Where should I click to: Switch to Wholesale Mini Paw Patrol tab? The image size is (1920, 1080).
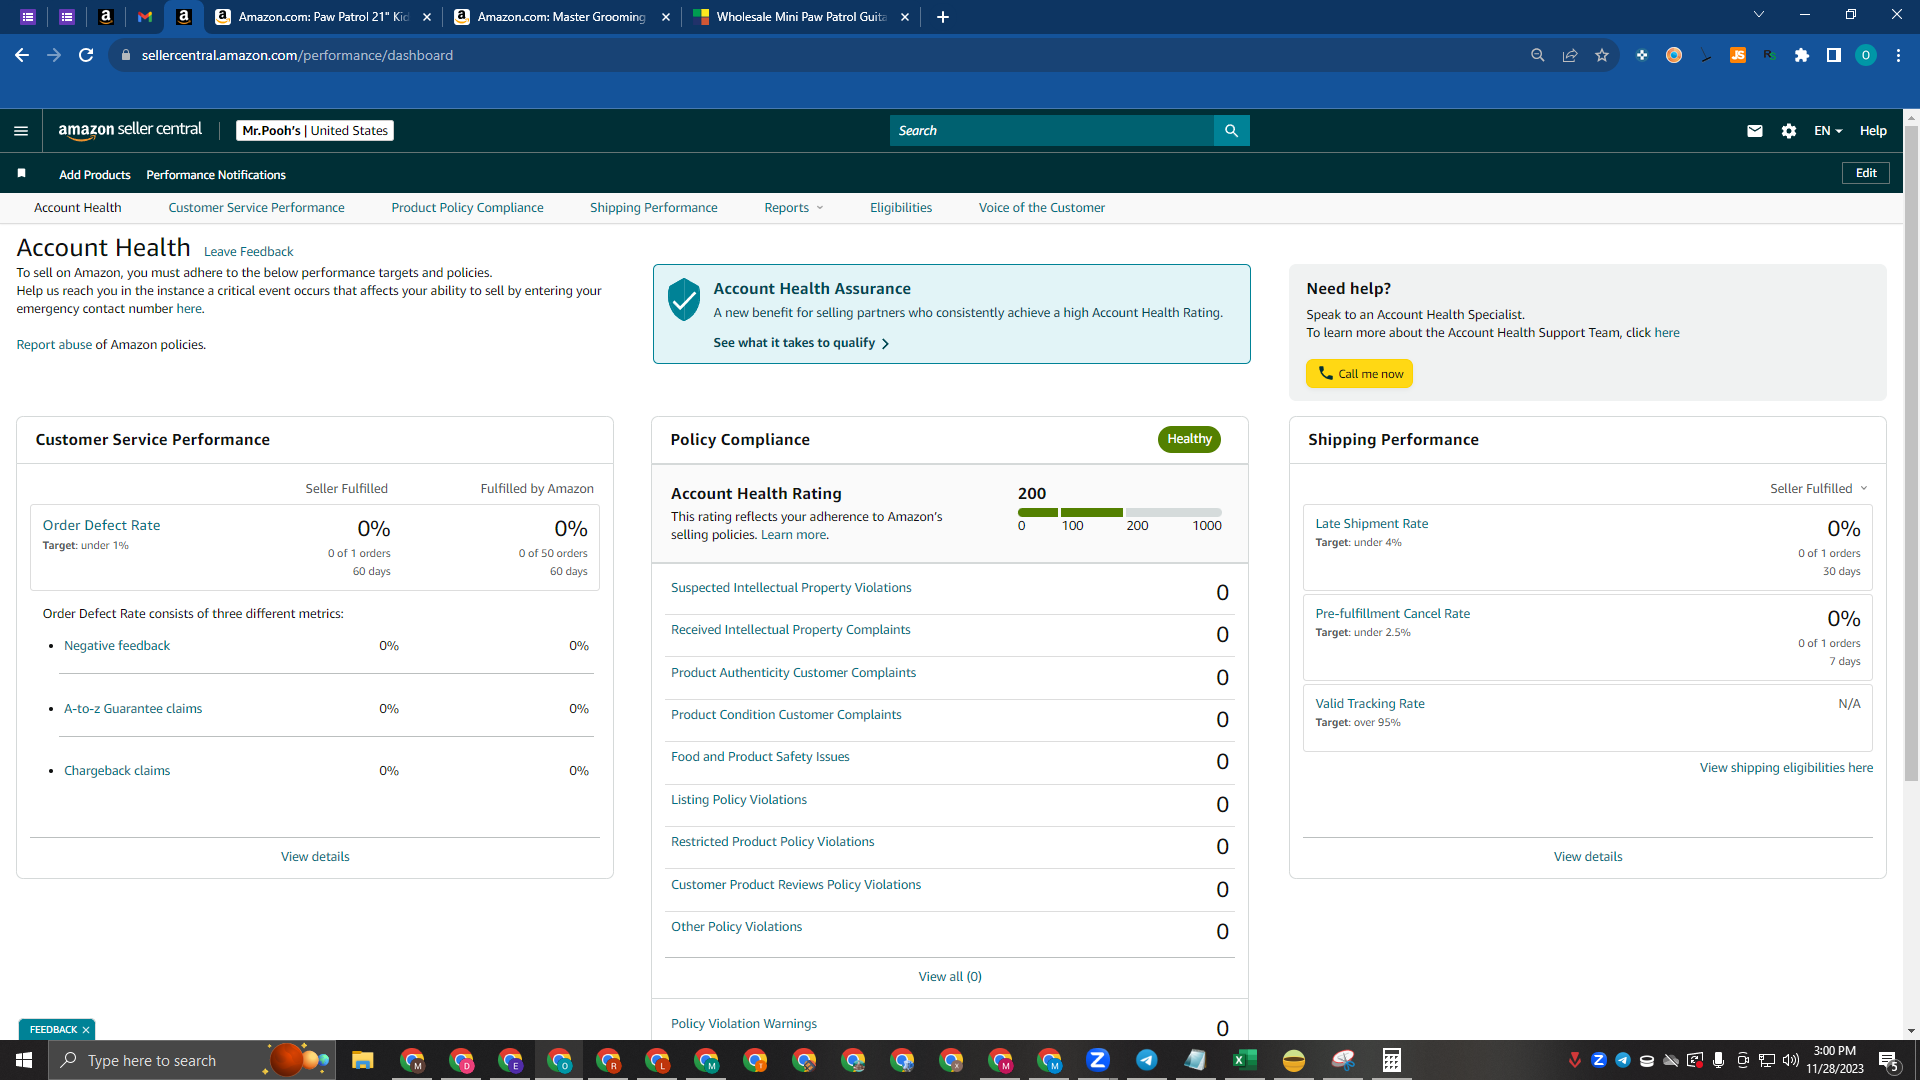coord(800,17)
